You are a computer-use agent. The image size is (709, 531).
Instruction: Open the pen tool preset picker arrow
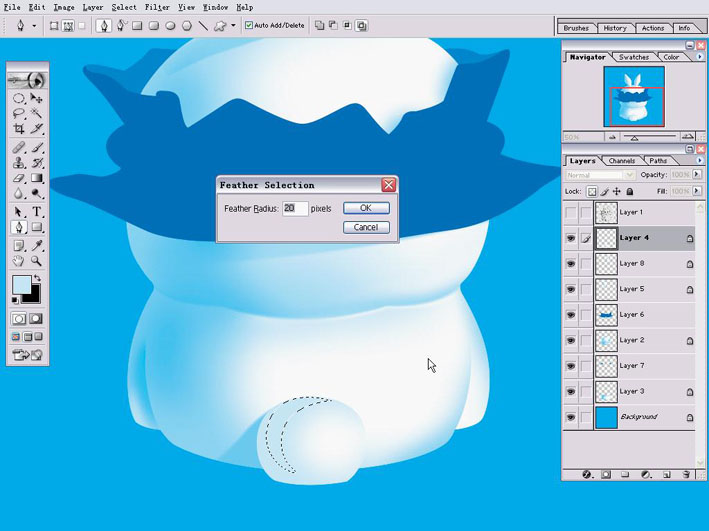pos(34,26)
